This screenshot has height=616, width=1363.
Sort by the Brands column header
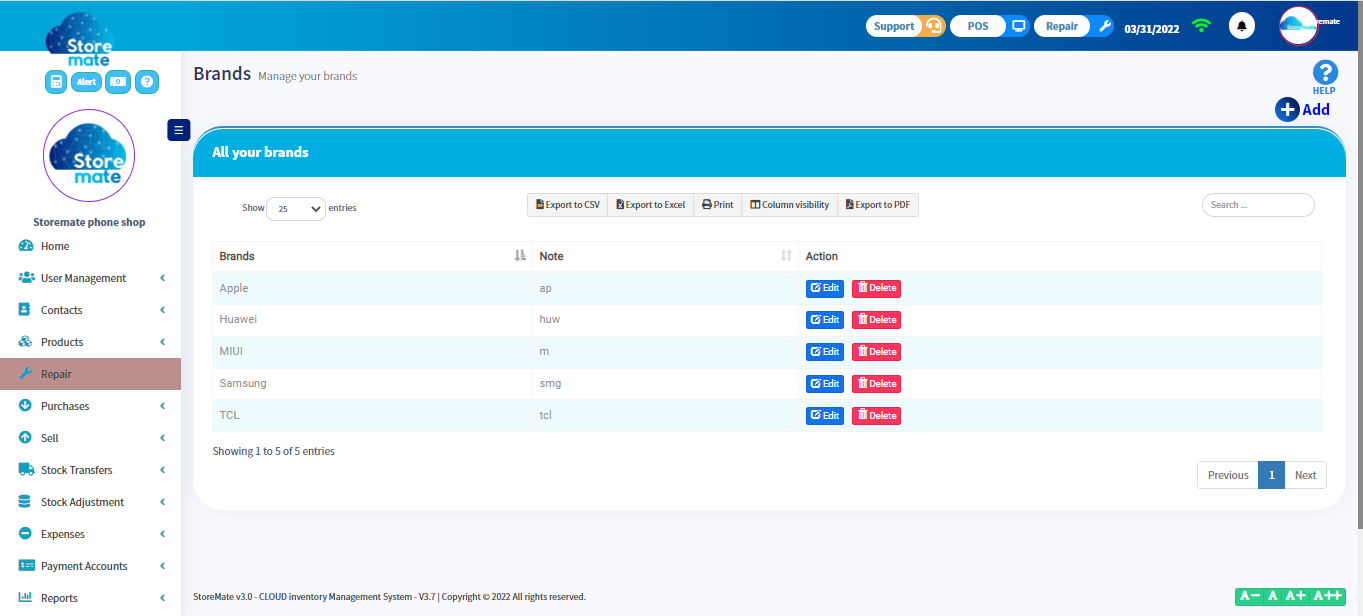[372, 256]
